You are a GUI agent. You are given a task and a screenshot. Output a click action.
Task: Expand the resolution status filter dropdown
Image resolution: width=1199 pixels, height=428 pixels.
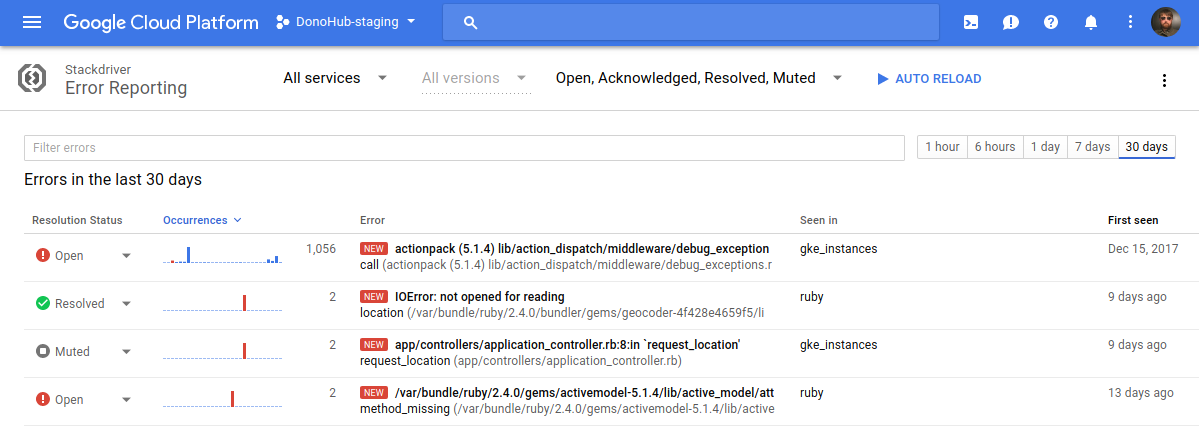pyautogui.click(x=698, y=78)
